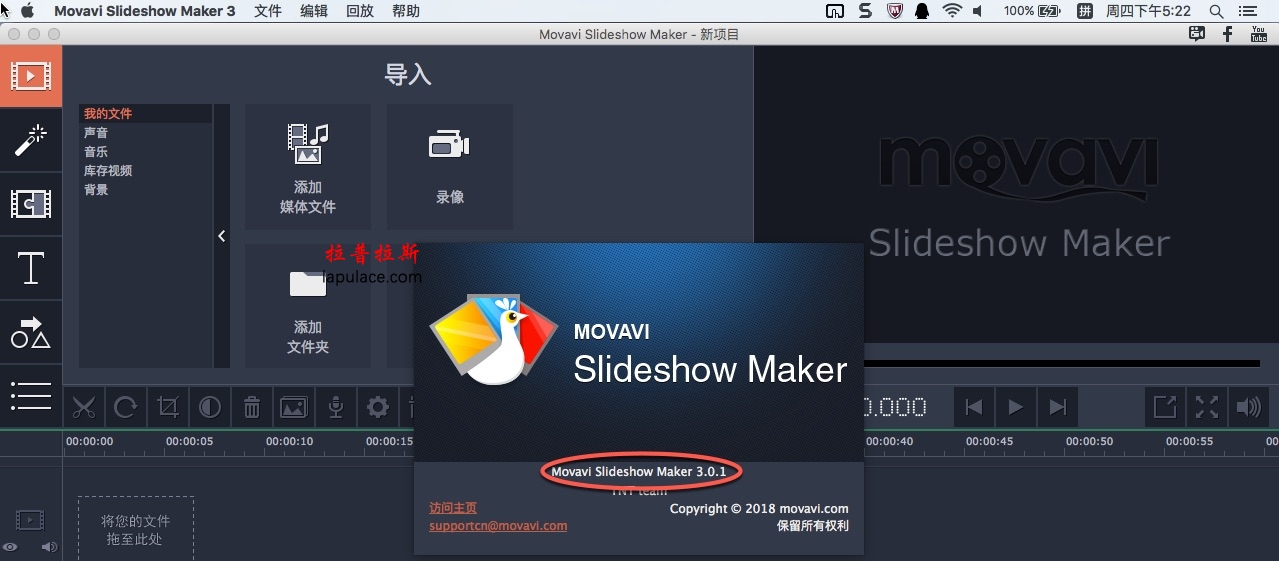
Task: Detach the preview window icon
Action: [1165, 407]
